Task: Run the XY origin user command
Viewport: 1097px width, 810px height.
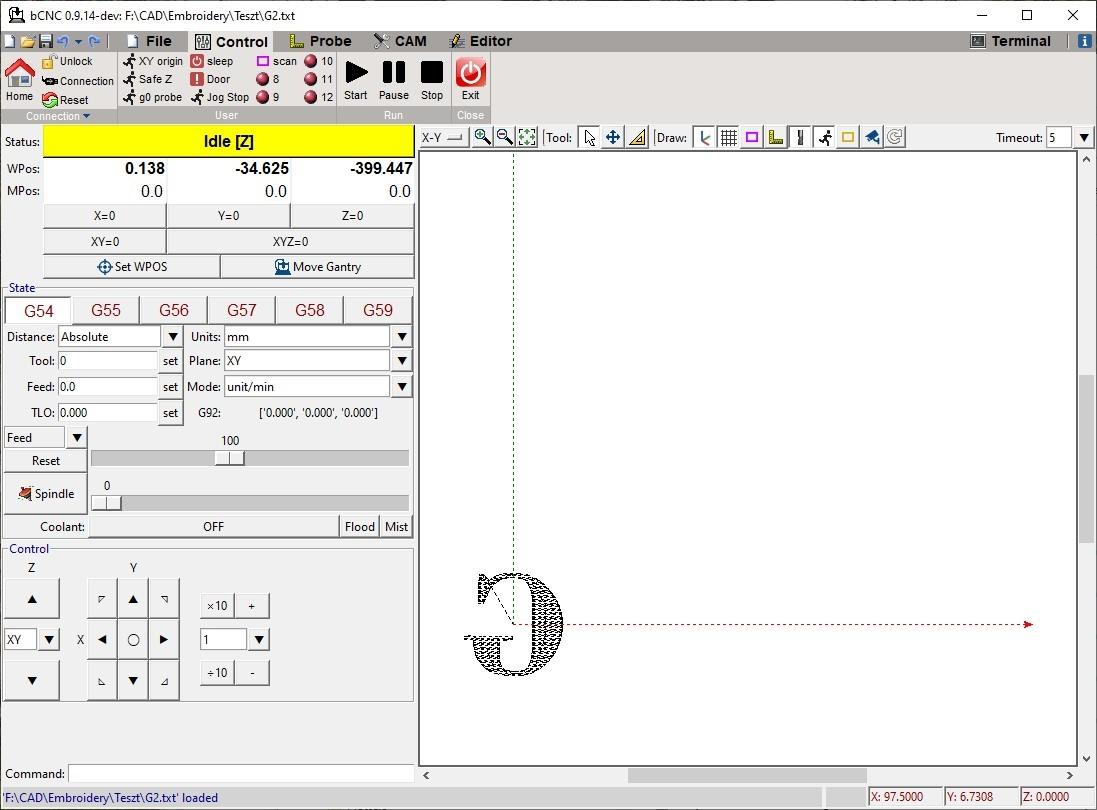Action: (x=153, y=61)
